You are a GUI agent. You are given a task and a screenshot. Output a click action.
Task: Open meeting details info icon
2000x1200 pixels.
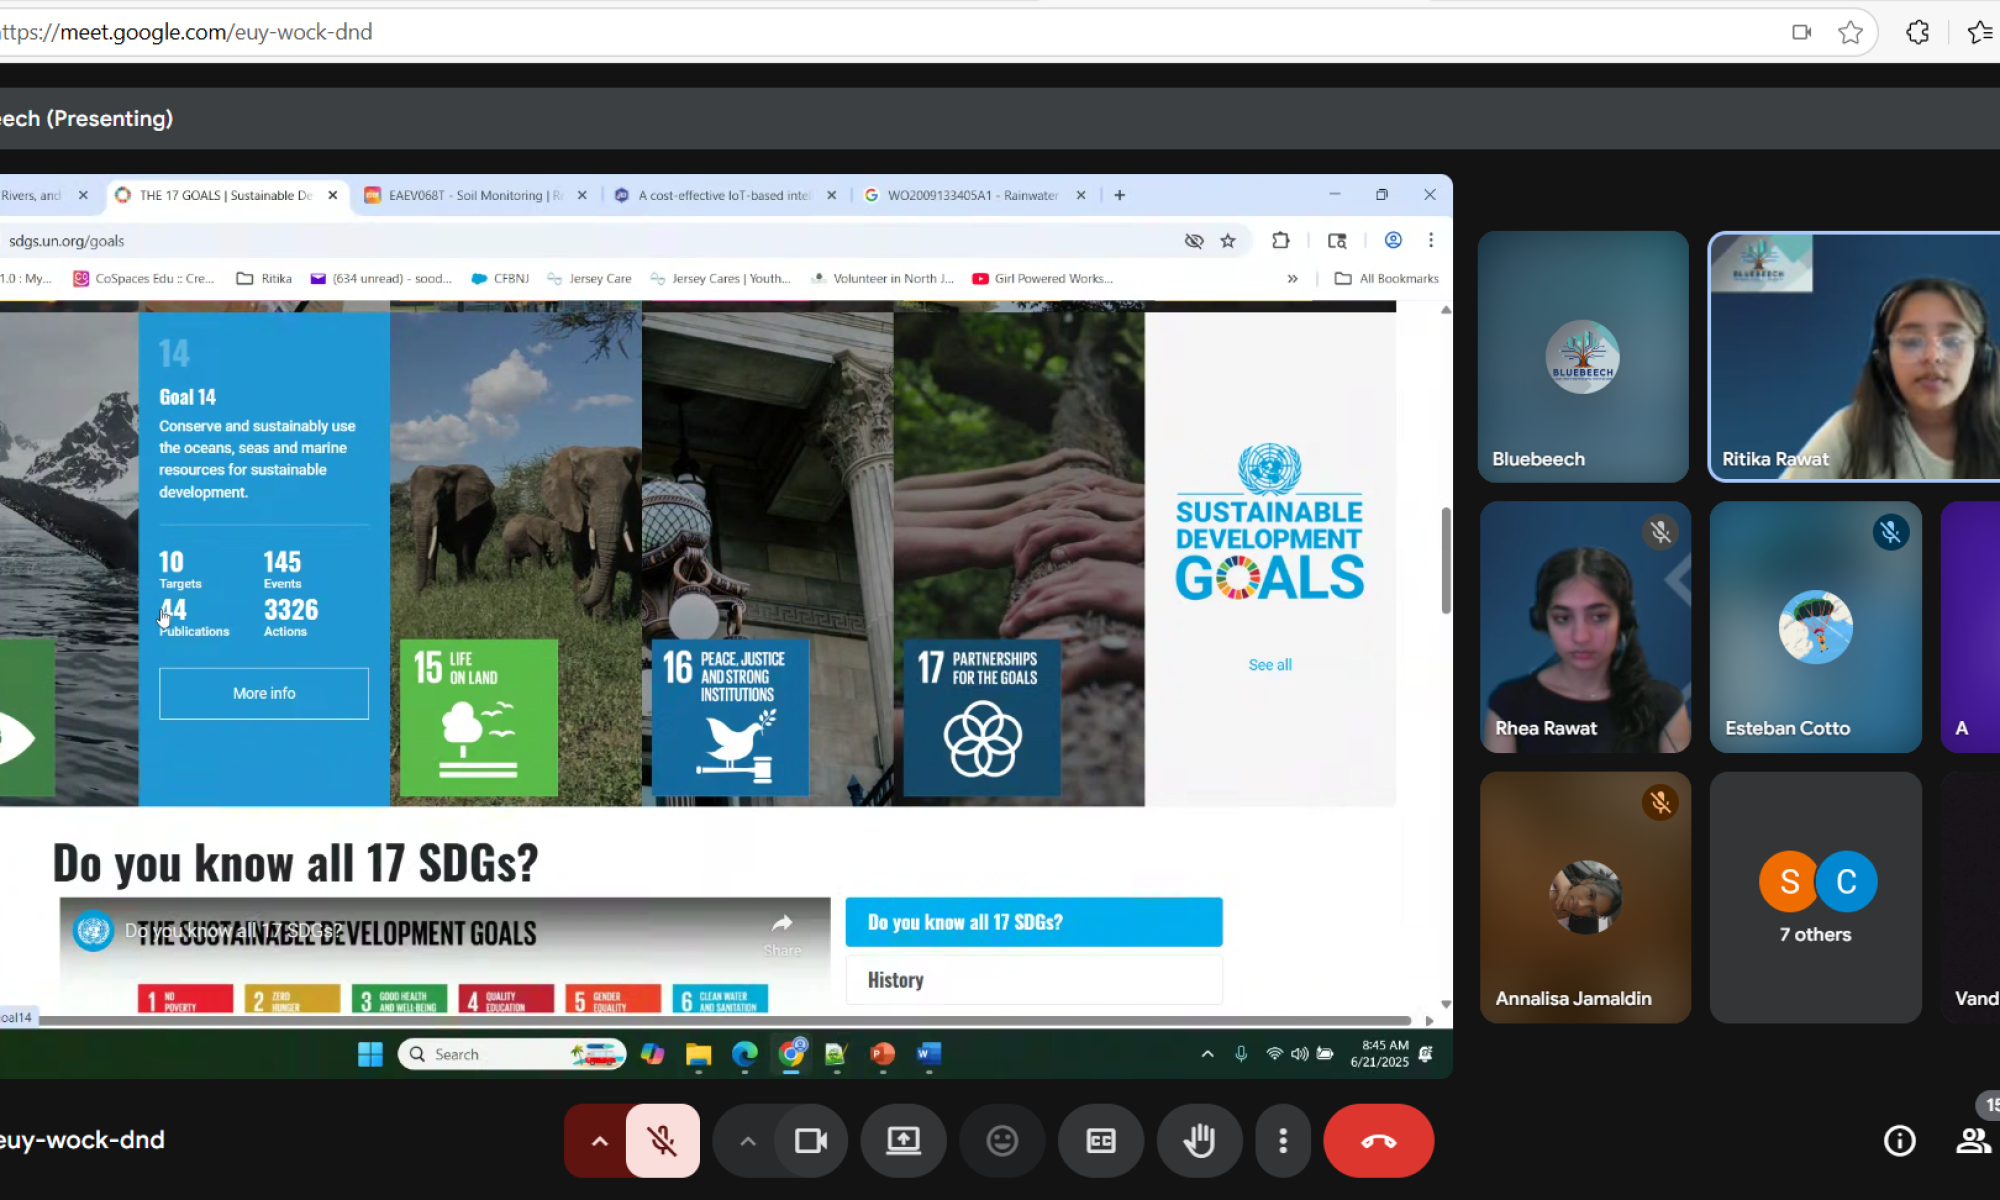1899,1141
